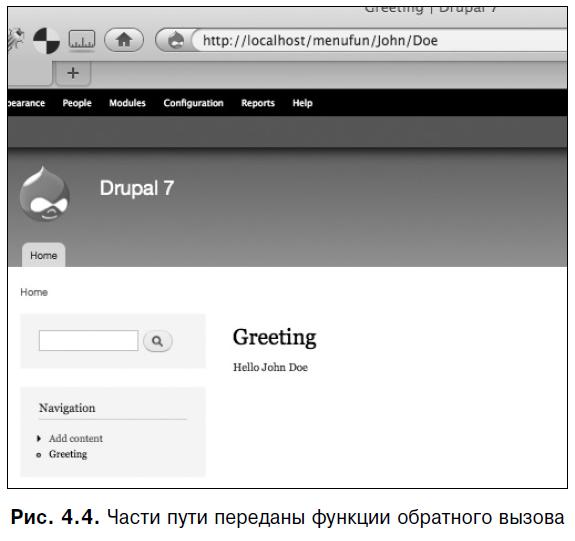Click the Drupal favicon in address bar

click(175, 40)
